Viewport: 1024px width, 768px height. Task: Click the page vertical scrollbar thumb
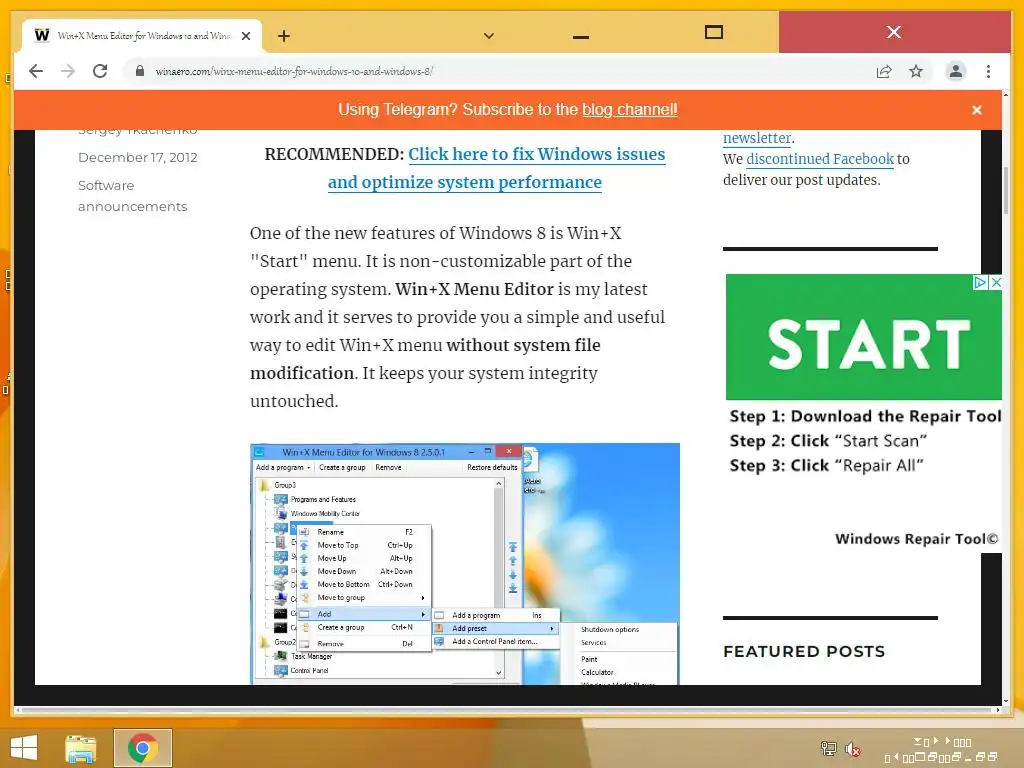[x=1006, y=191]
